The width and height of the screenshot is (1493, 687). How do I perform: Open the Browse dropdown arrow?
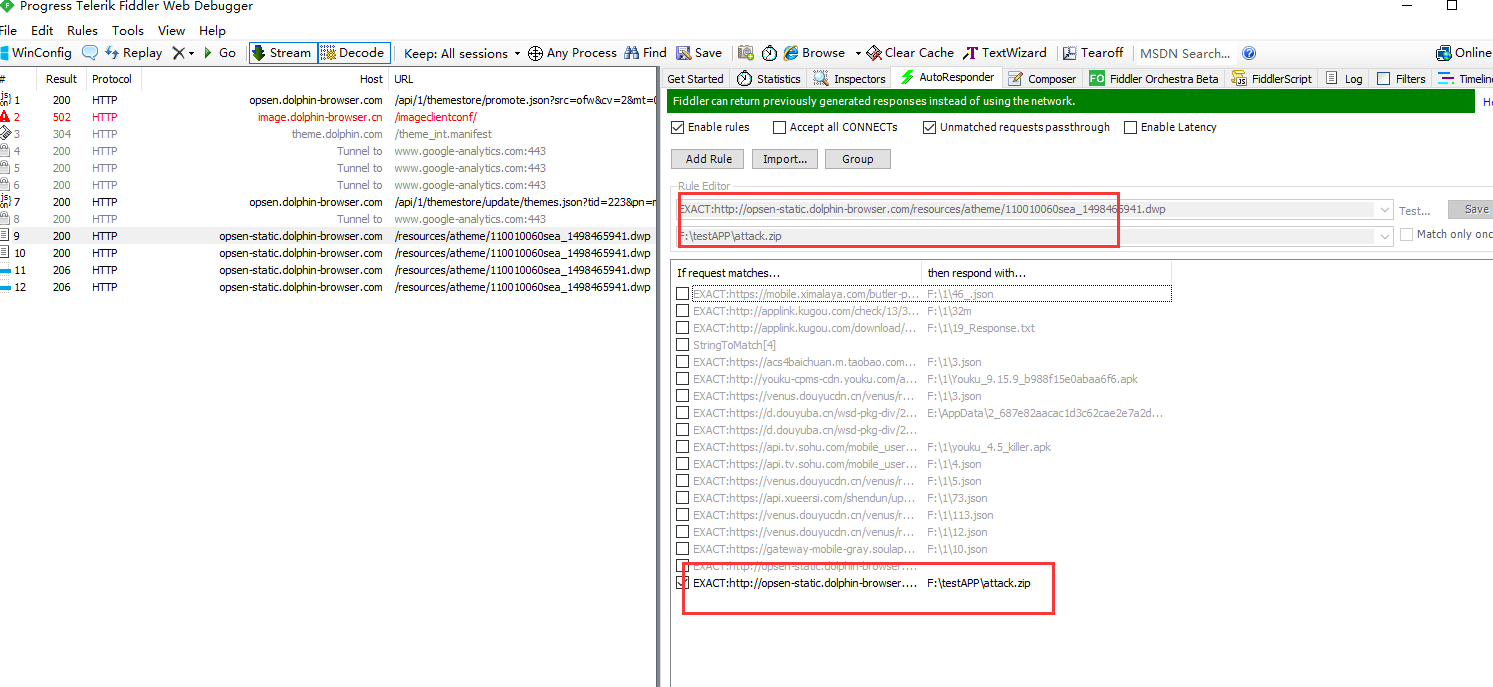(857, 53)
